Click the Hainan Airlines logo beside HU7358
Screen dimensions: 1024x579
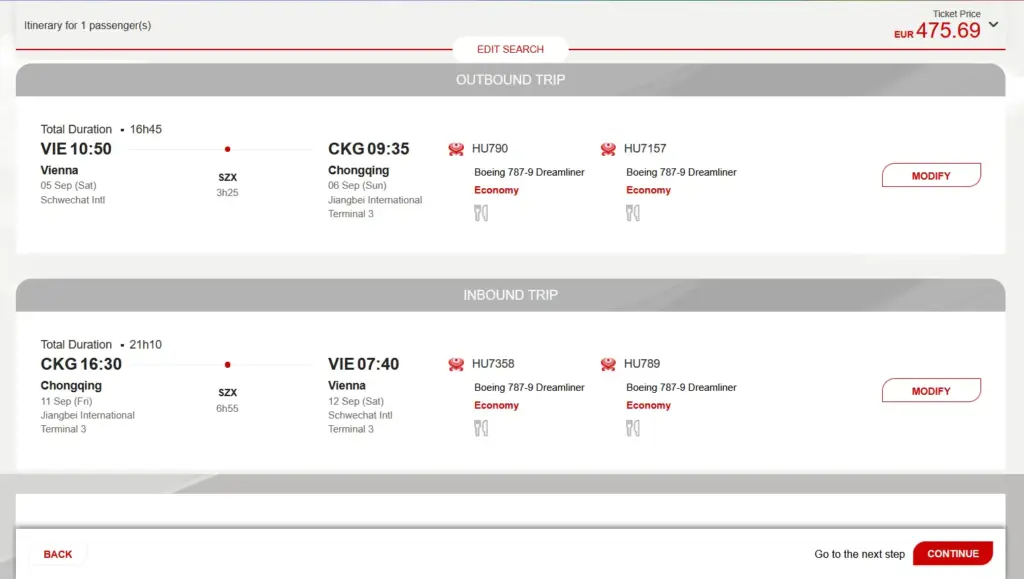click(456, 364)
